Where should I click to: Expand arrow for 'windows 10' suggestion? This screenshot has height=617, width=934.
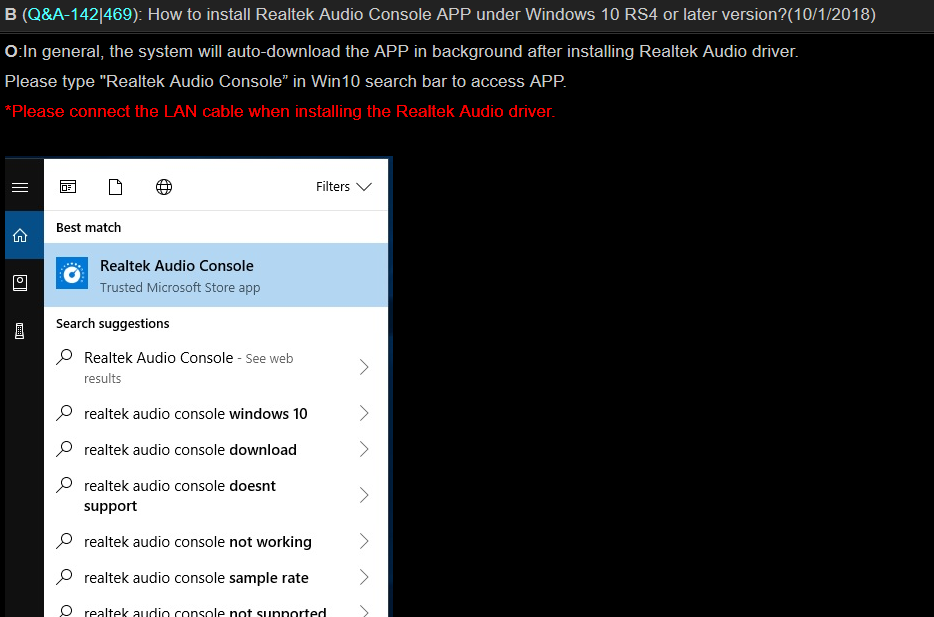point(365,413)
